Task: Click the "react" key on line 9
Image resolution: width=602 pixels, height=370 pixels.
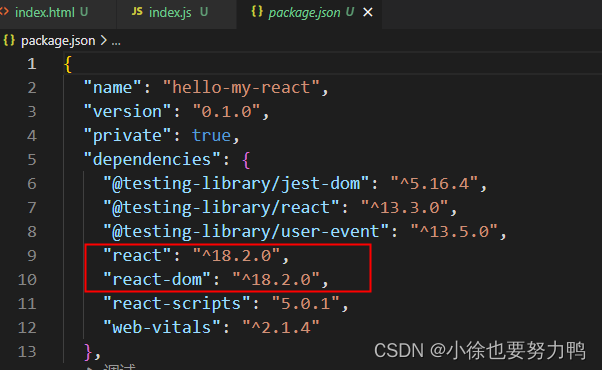Action: coord(137,255)
